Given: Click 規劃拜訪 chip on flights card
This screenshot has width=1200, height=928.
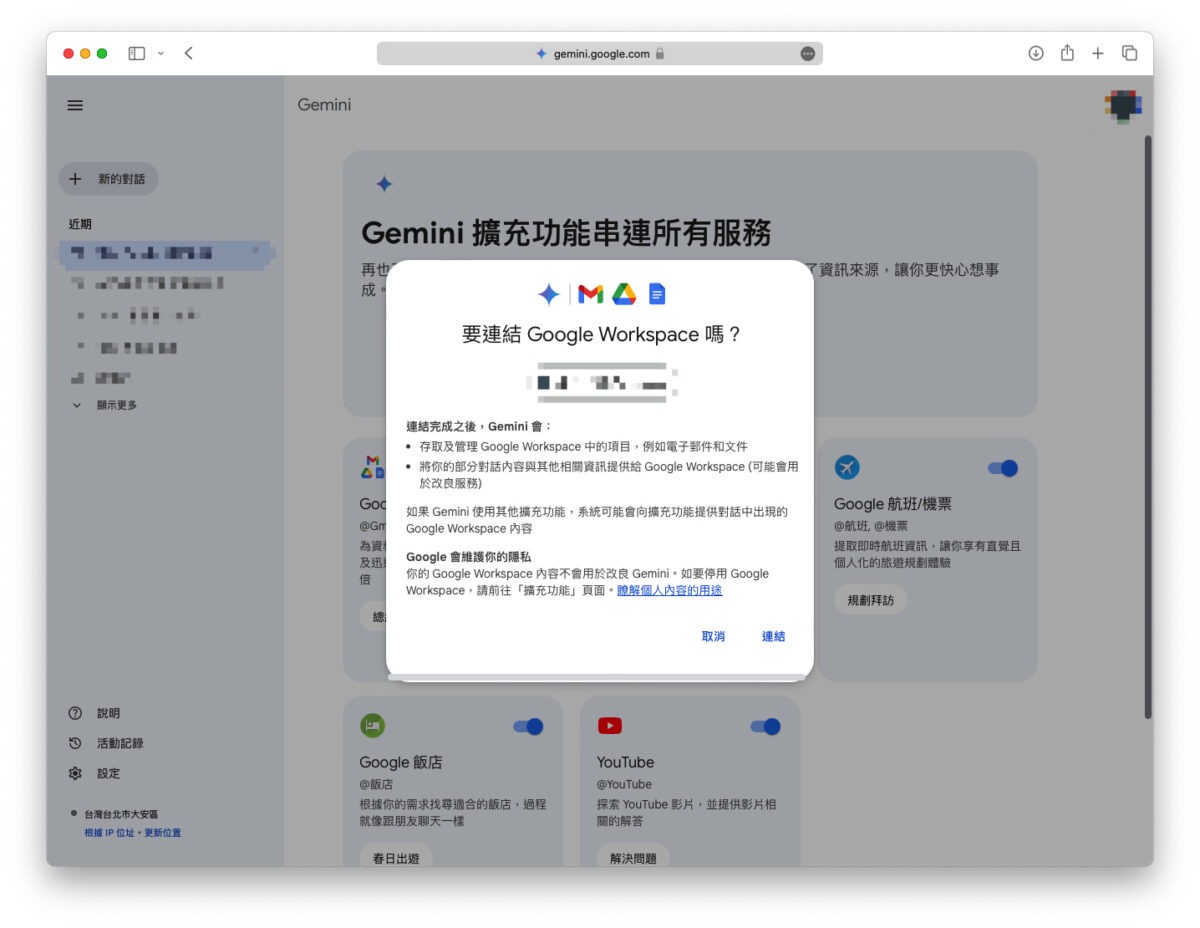Looking at the screenshot, I should [x=870, y=600].
